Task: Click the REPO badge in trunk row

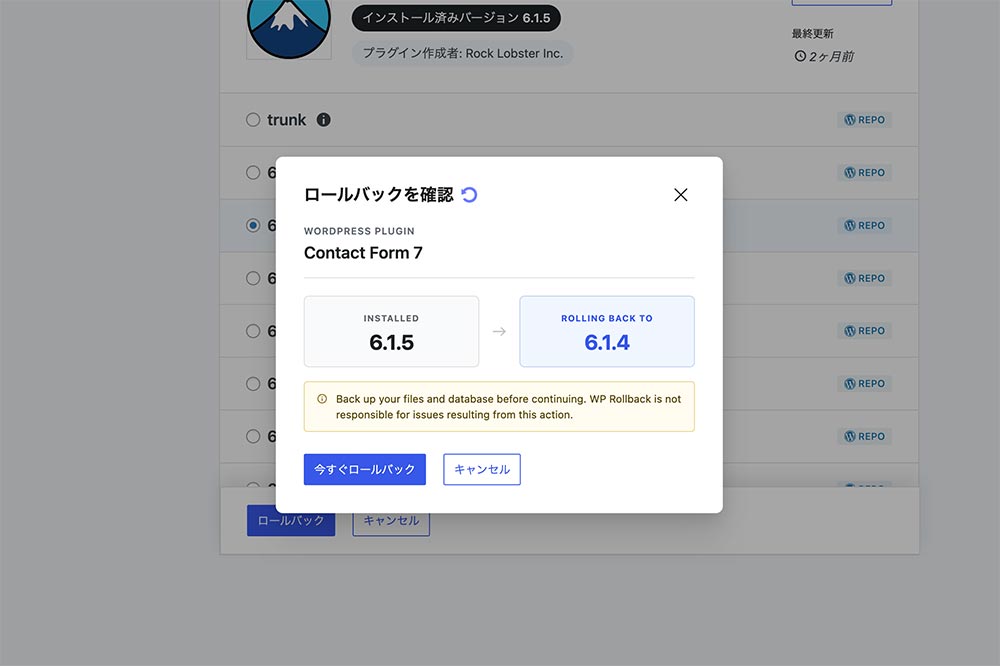Action: (864, 120)
